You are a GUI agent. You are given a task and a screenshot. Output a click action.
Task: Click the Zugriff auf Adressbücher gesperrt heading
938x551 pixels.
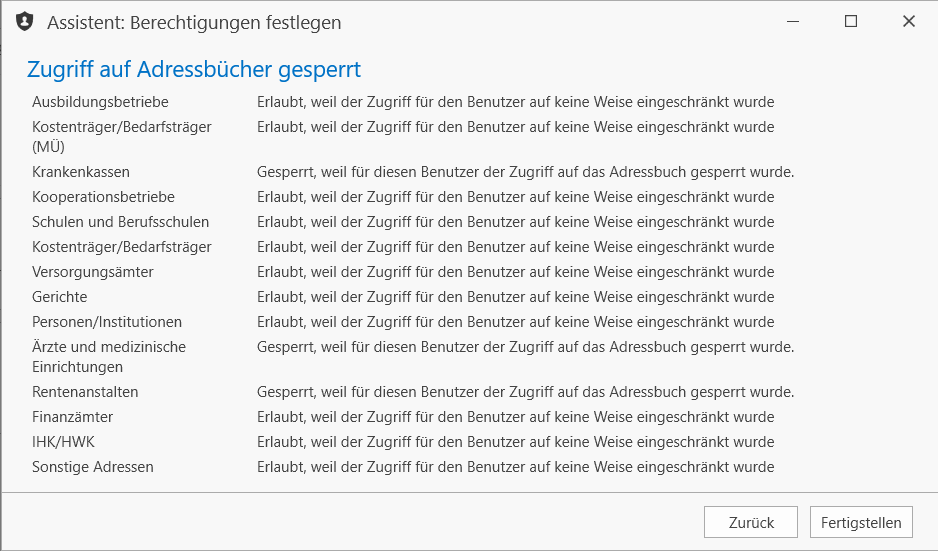tap(194, 69)
